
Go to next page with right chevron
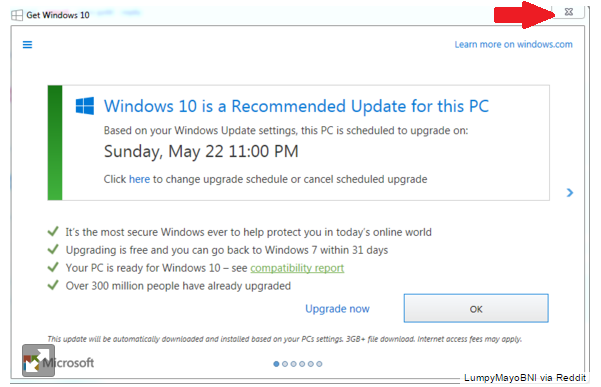click(570, 193)
